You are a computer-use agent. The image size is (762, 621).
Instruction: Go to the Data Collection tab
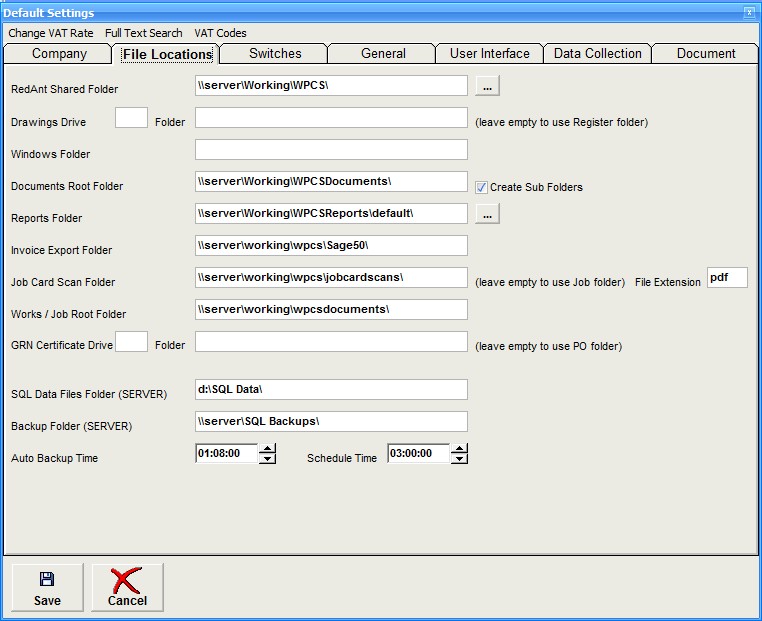click(598, 54)
